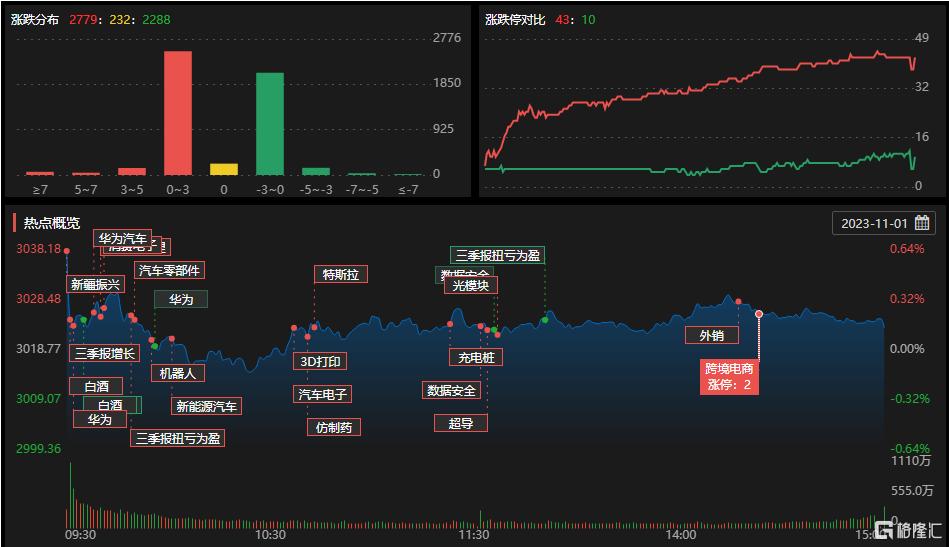Viewport: 949px width, 547px height.
Task: Click the 华为 red-bordered label below 白酒
Action: pyautogui.click(x=100, y=419)
